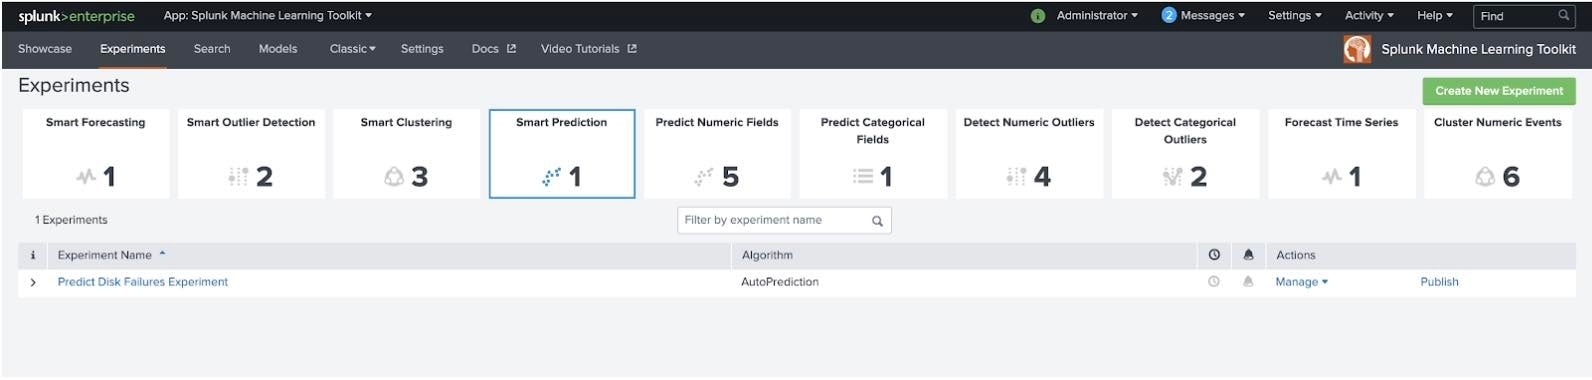Click the magnifier icon in the Find box
The height and width of the screenshot is (380, 1592).
1564,16
